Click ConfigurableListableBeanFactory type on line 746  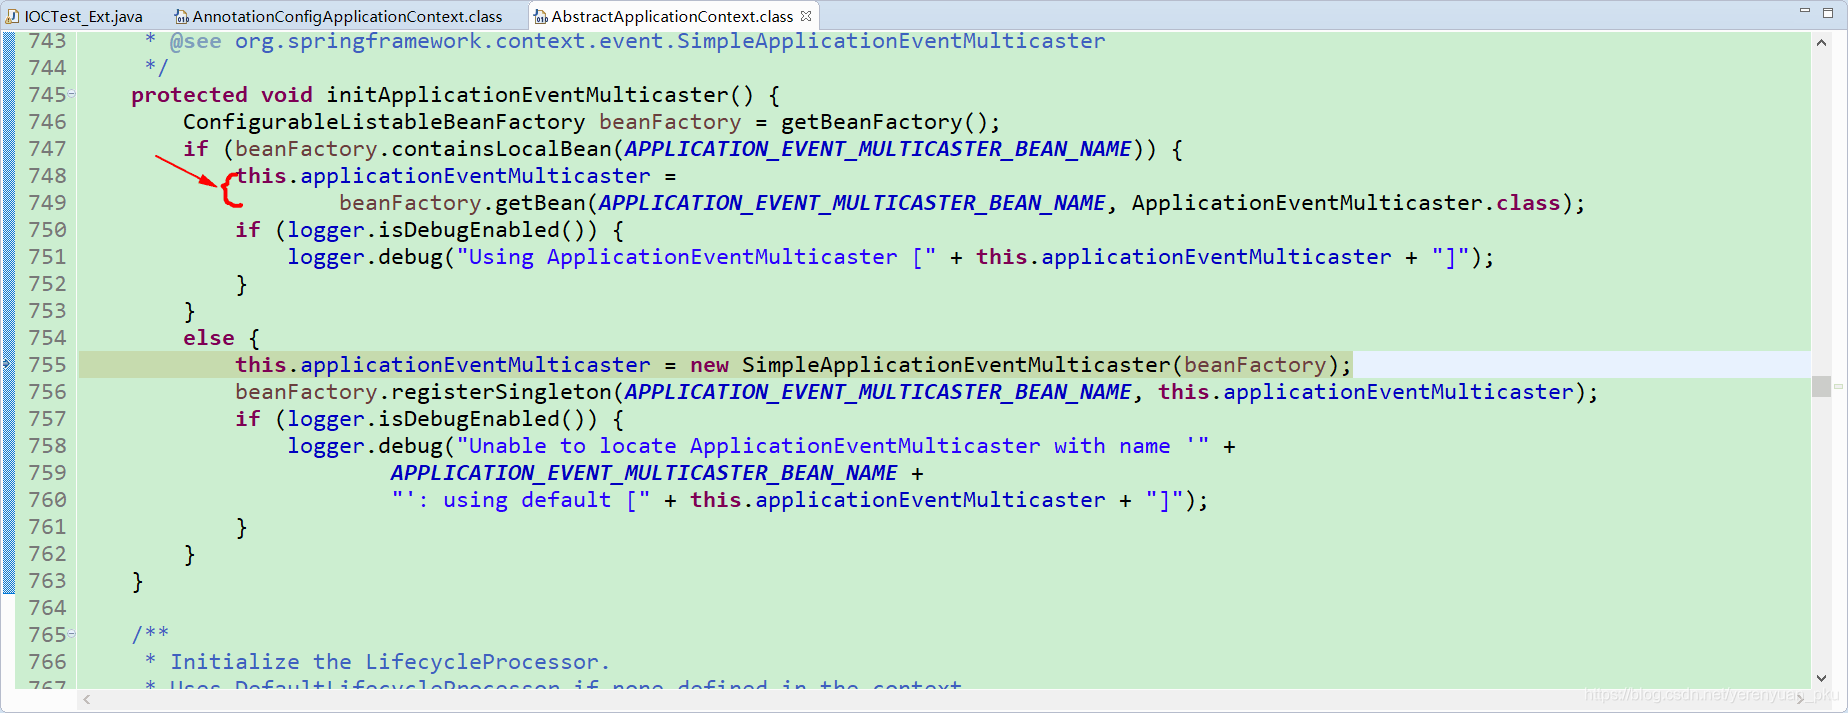384,122
